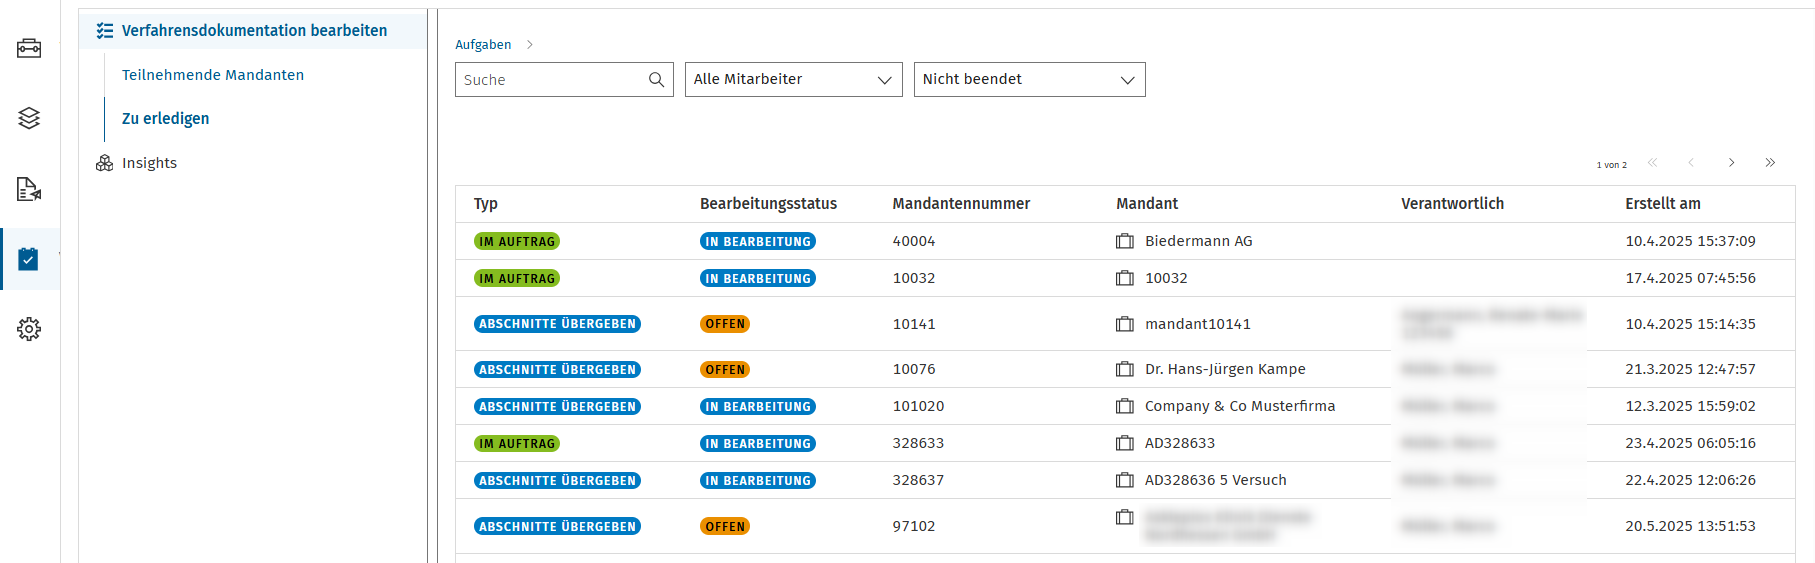Image resolution: width=1815 pixels, height=563 pixels.
Task: Click mandant name Biedermann AG
Action: (x=1198, y=241)
